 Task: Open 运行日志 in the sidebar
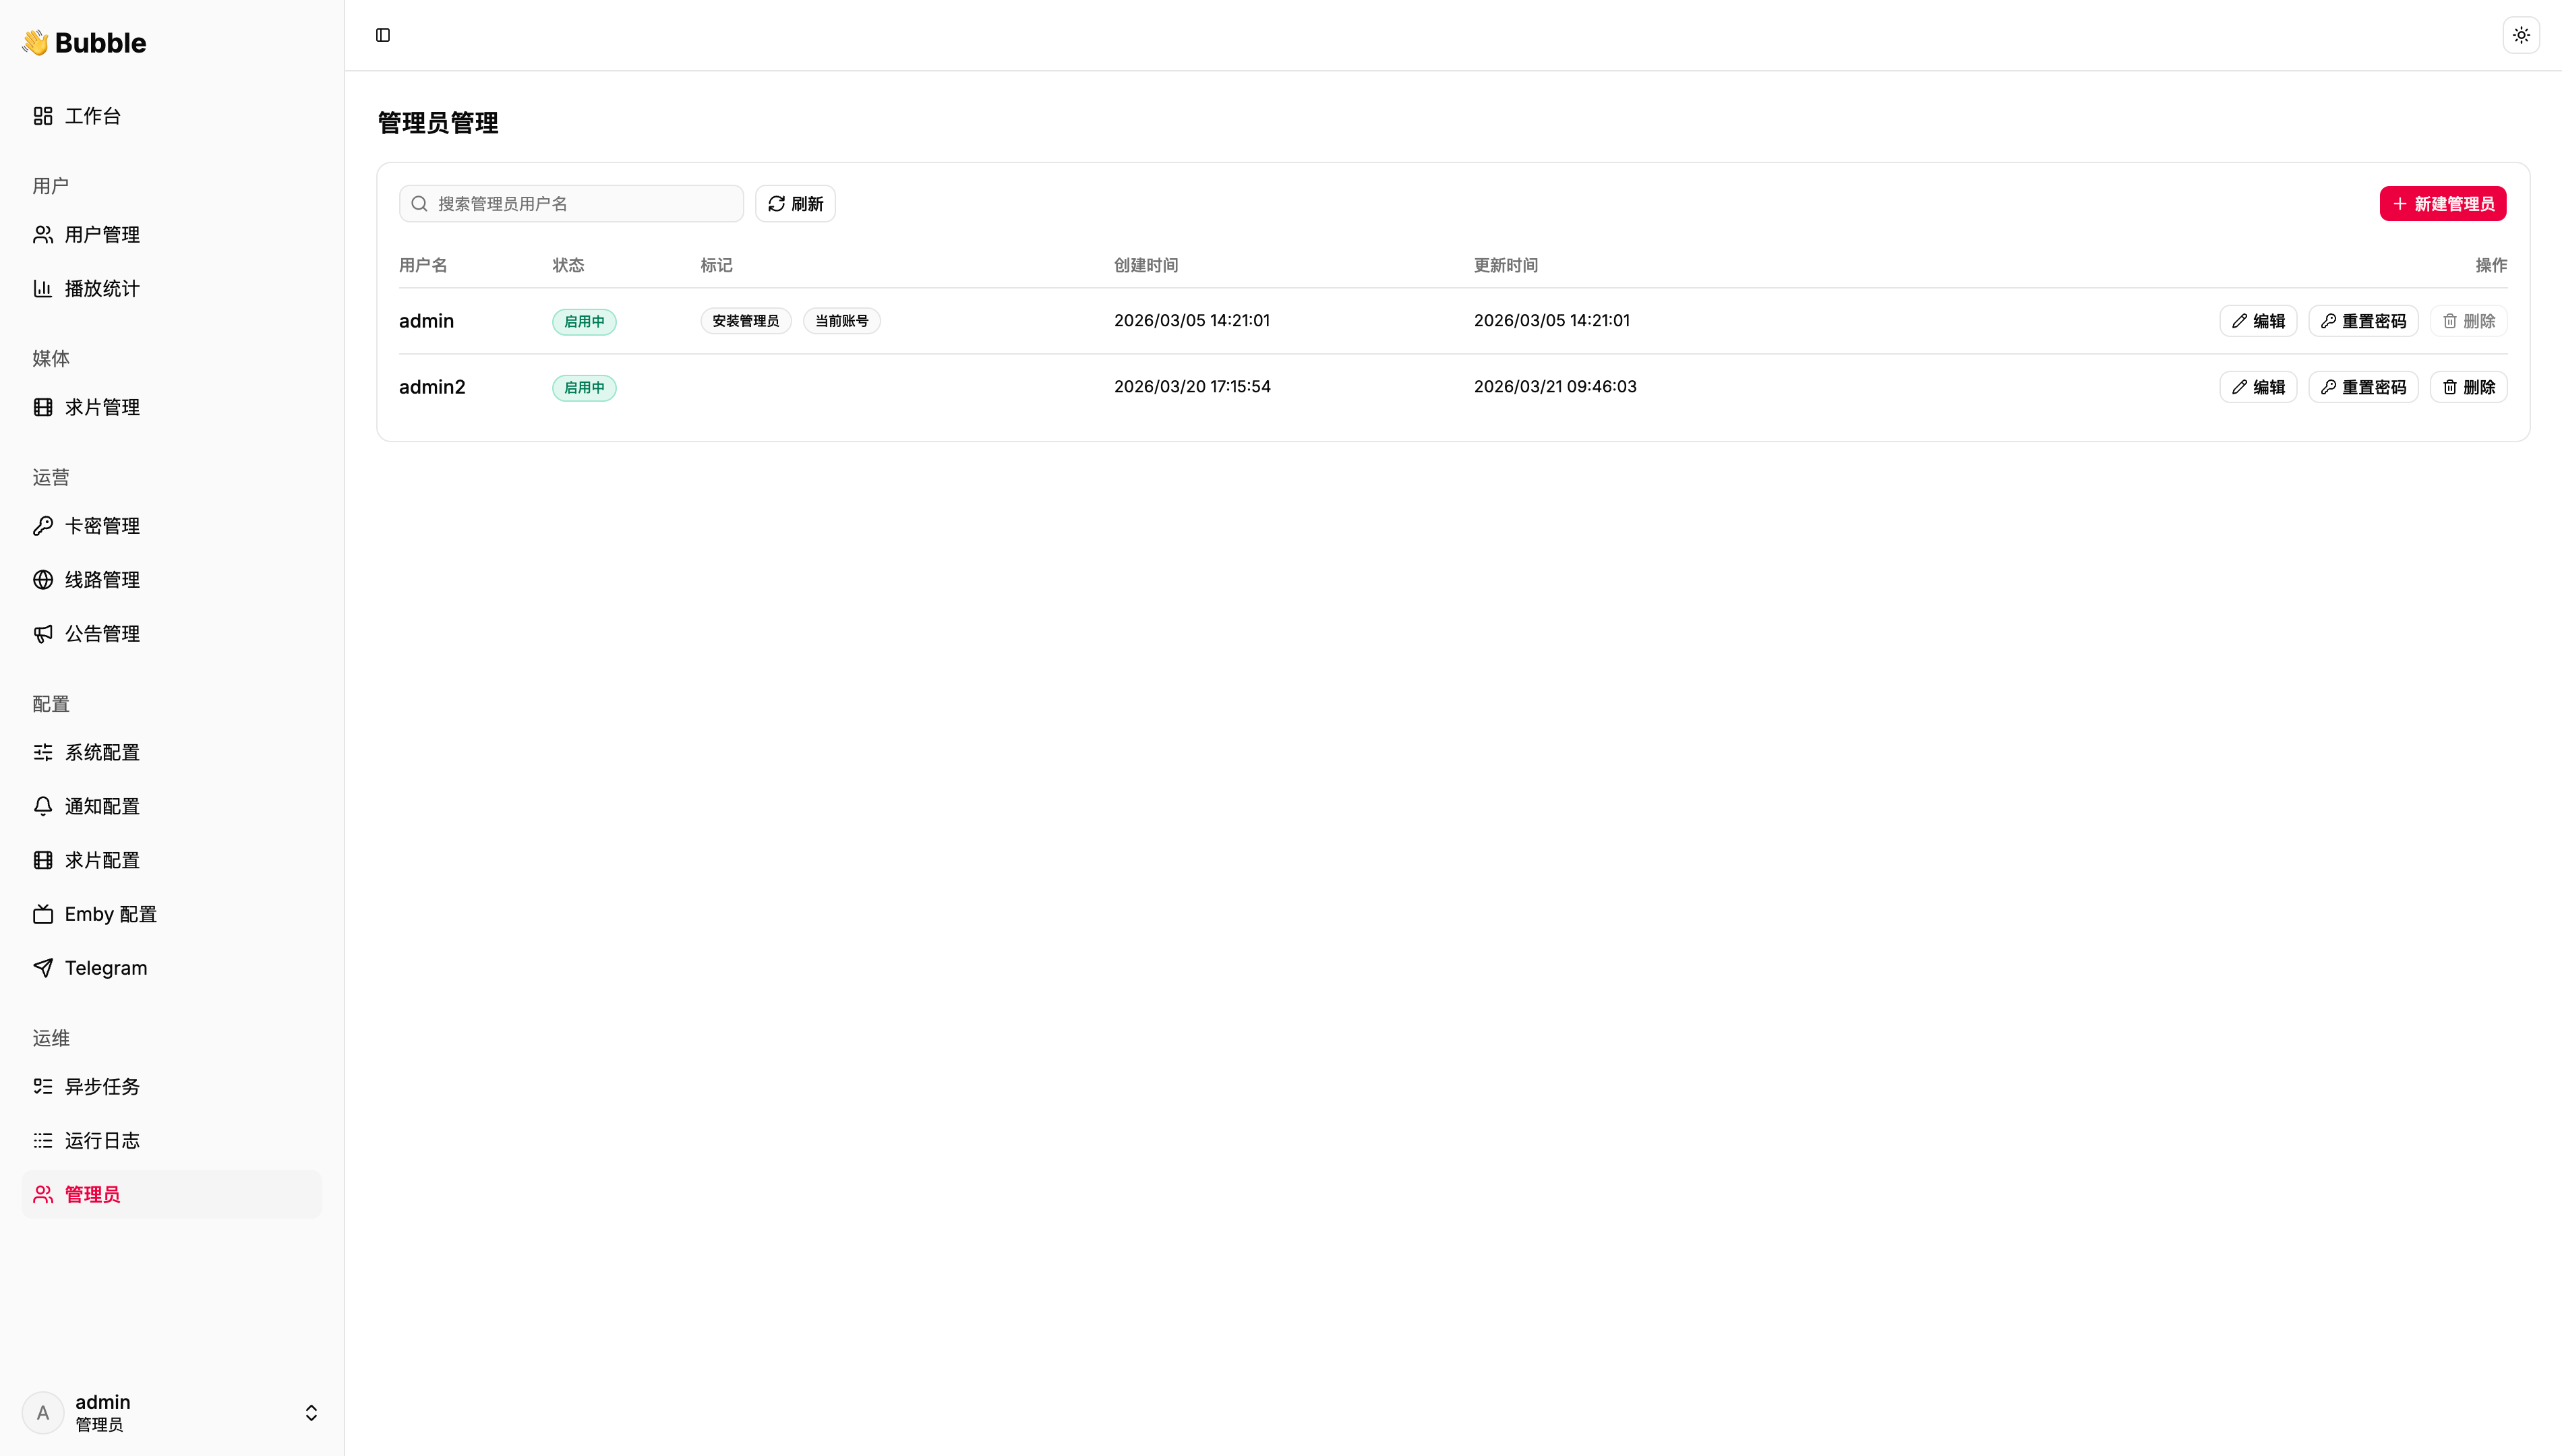point(101,1140)
